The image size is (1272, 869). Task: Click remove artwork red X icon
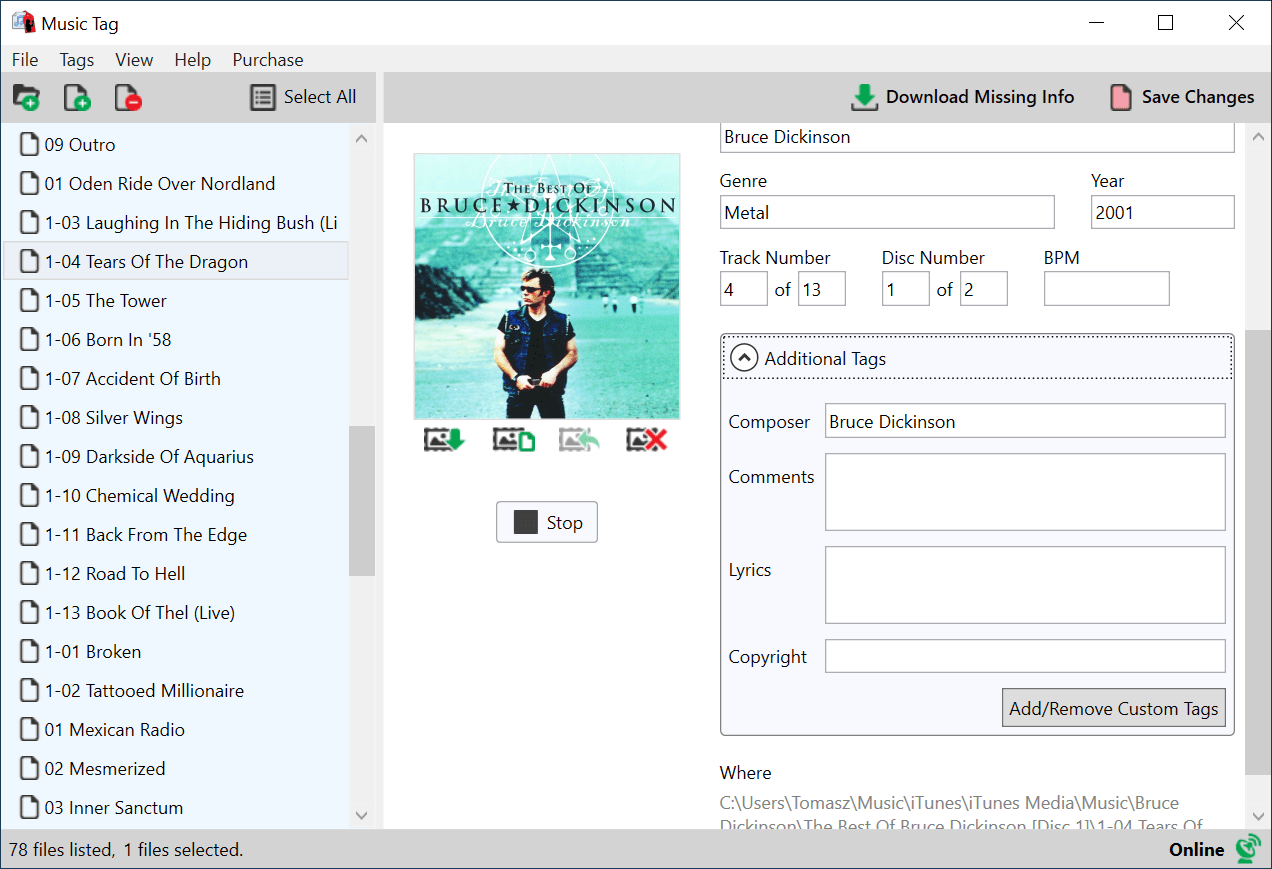point(647,440)
